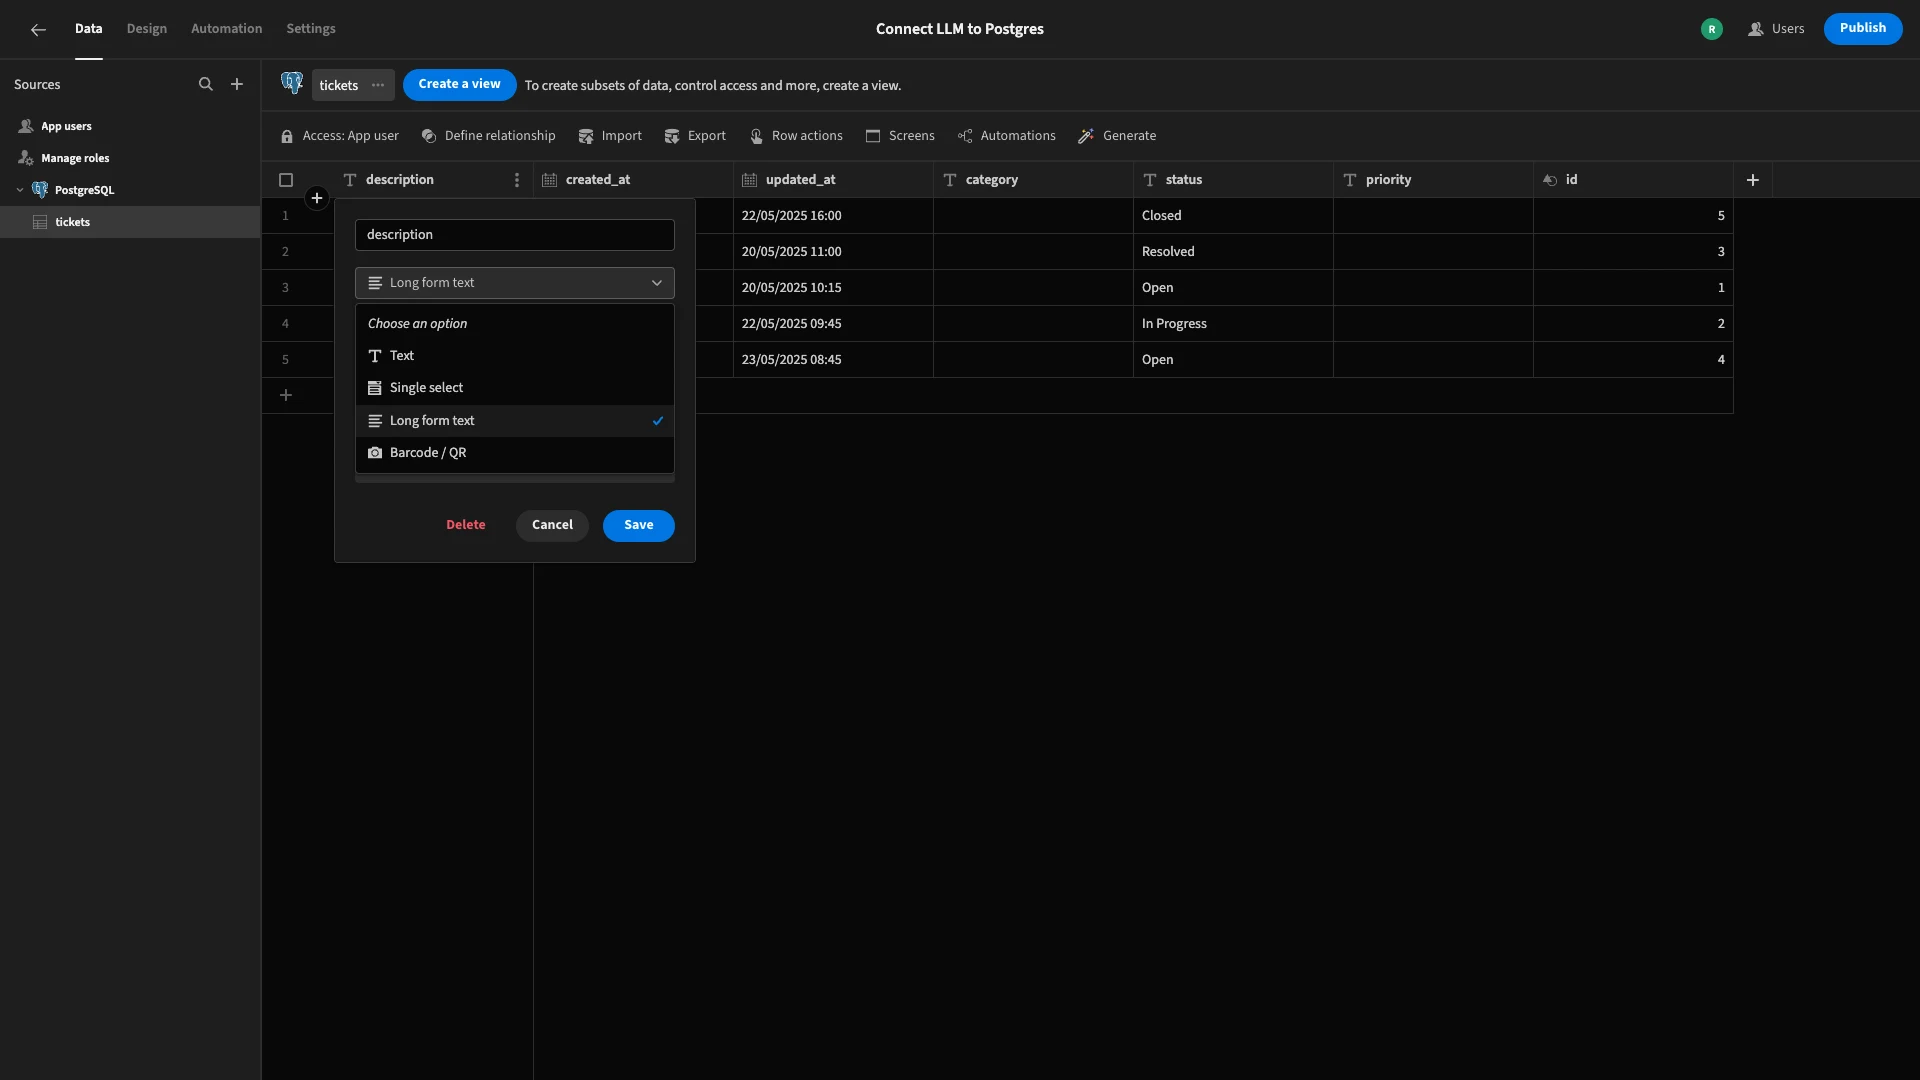1920x1080 pixels.
Task: Click the Publish button
Action: [x=1863, y=29]
